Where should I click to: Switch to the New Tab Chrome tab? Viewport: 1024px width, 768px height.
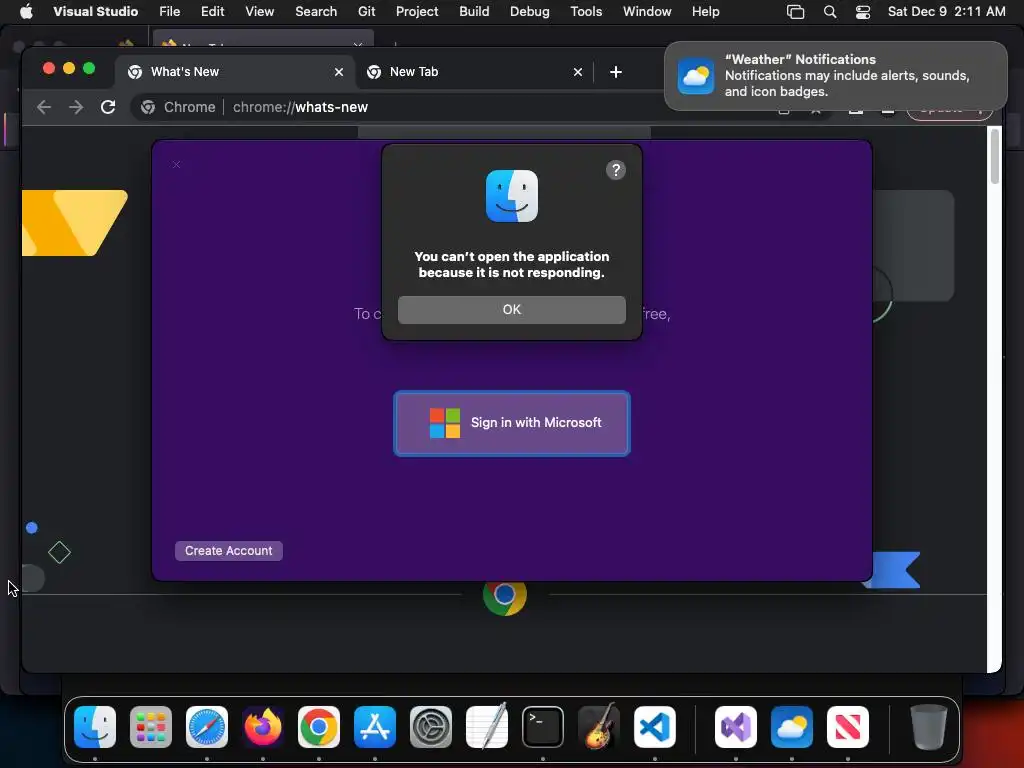[x=474, y=72]
